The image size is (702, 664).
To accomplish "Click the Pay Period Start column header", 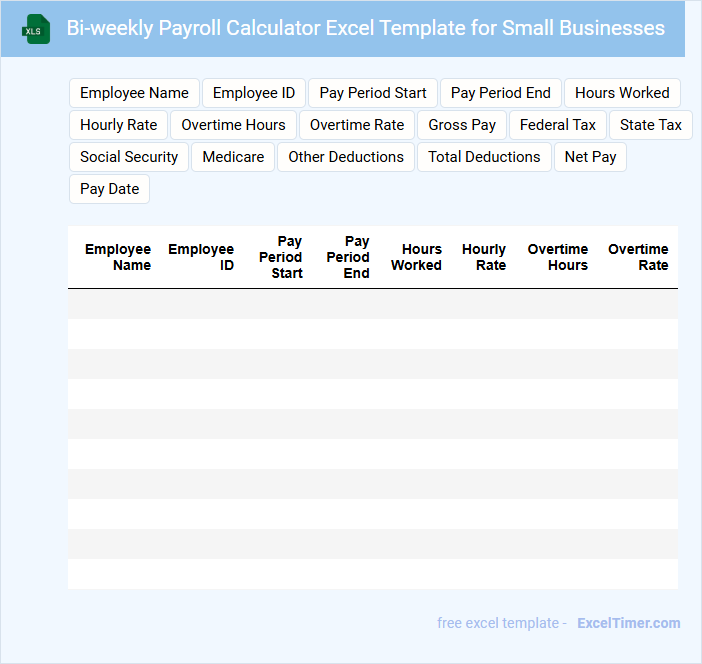I will [281, 257].
